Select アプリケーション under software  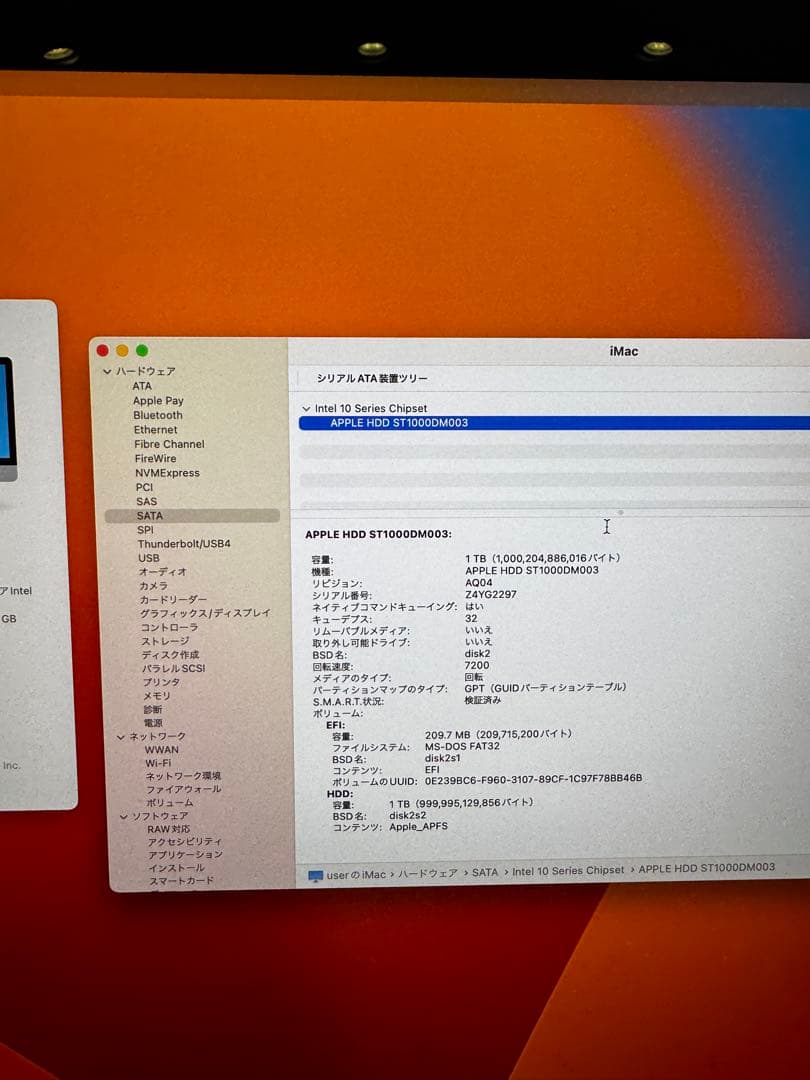tap(186, 855)
